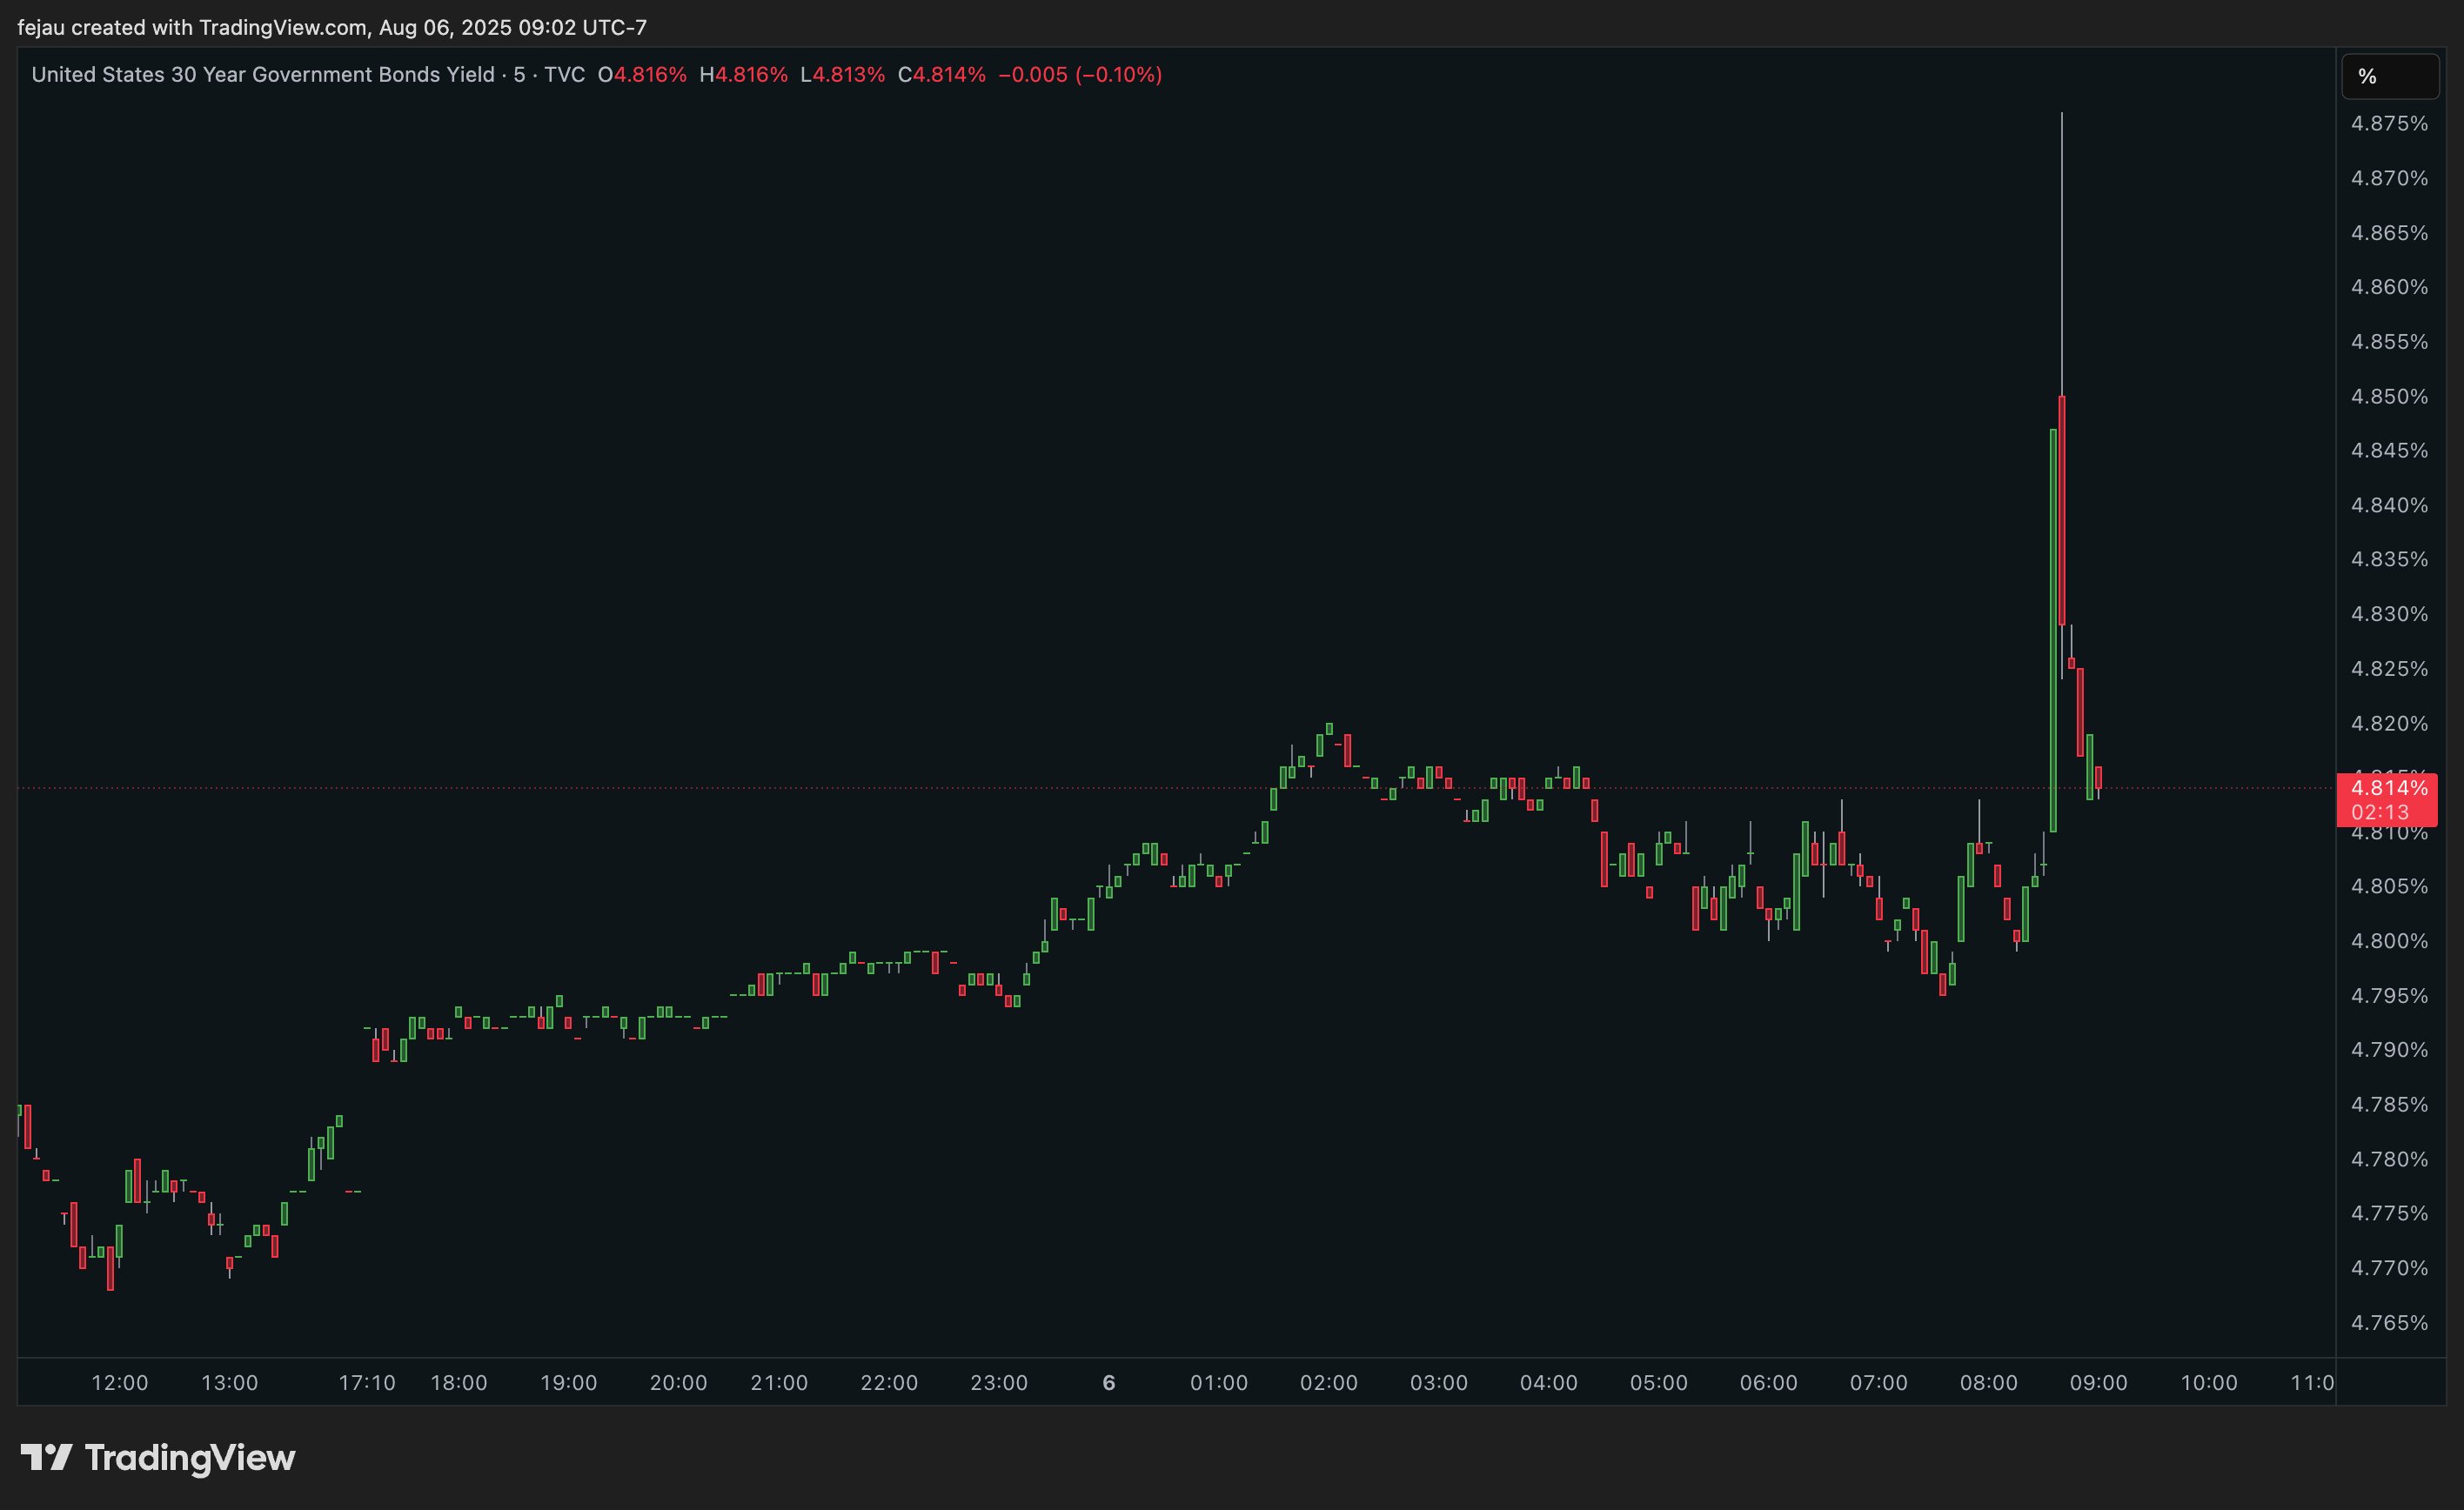
Task: Click the current price label 4.814%
Action: [2389, 788]
